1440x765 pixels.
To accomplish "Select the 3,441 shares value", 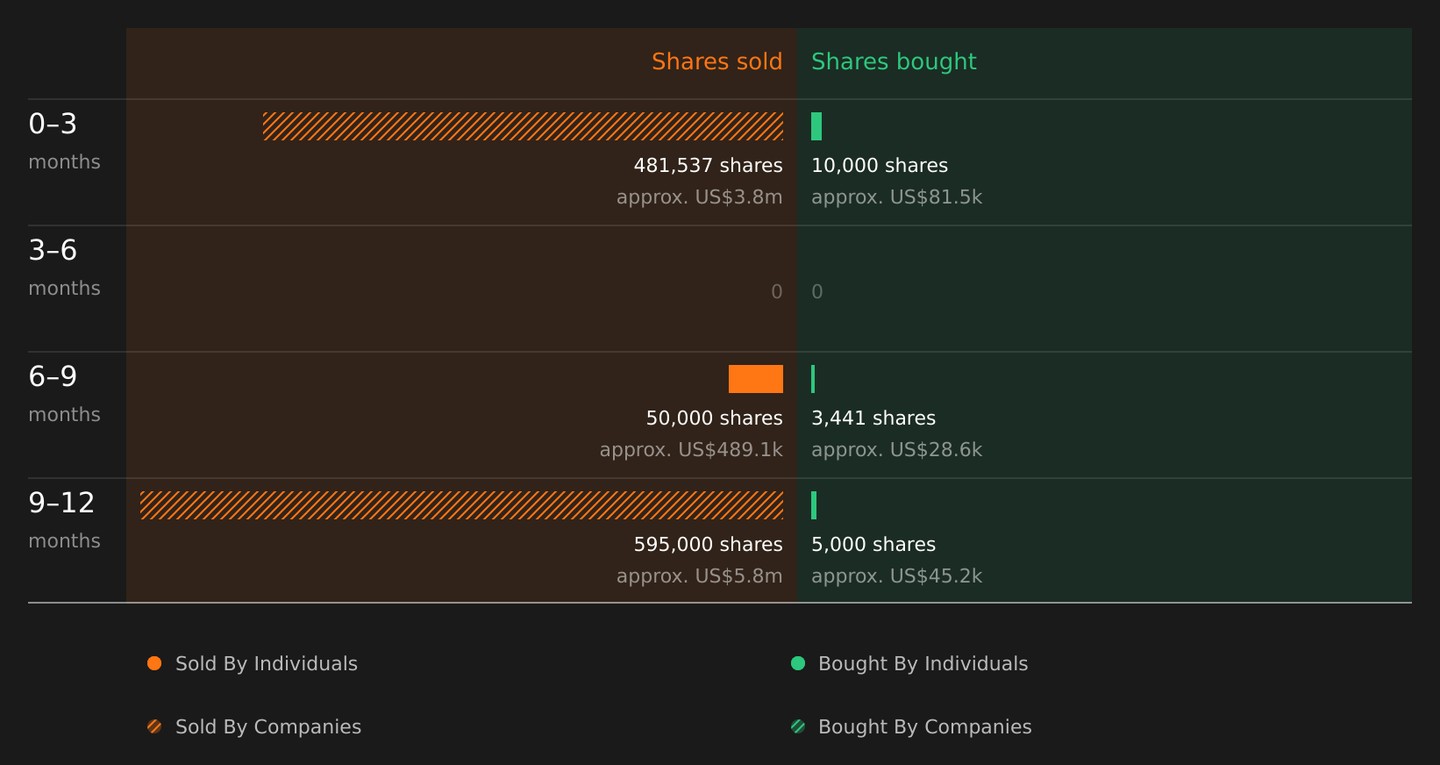I will (874, 419).
